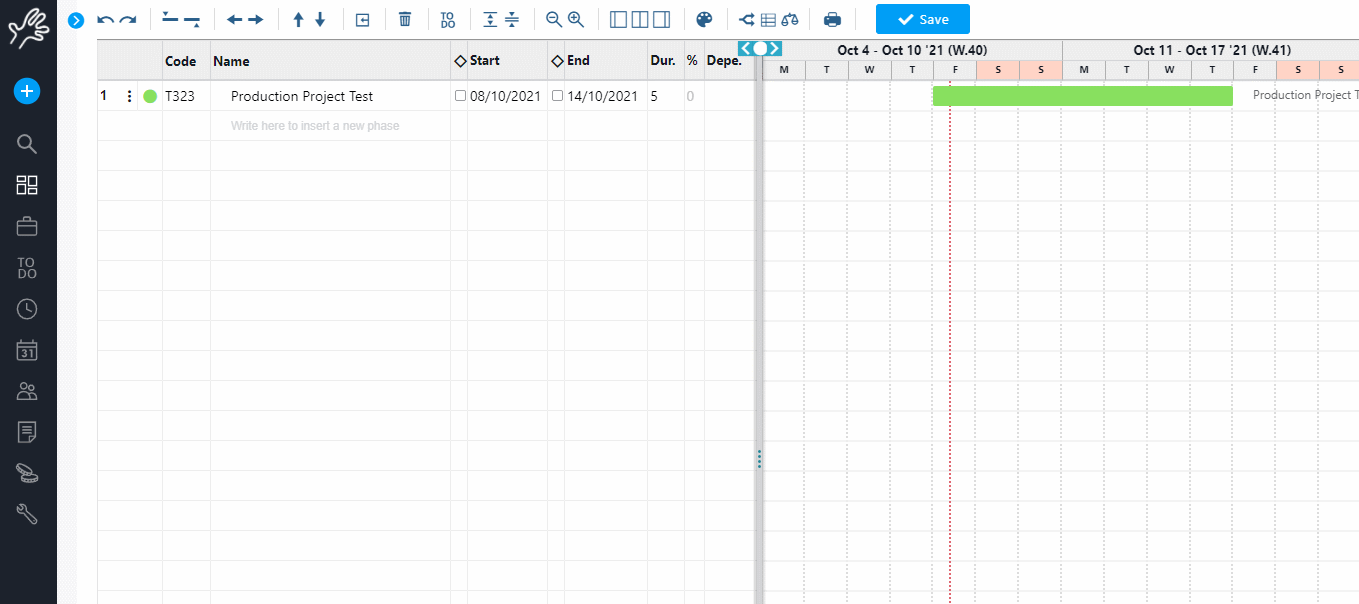This screenshot has width=1359, height=604.
Task: Open the row options three-dot menu
Action: 128,95
